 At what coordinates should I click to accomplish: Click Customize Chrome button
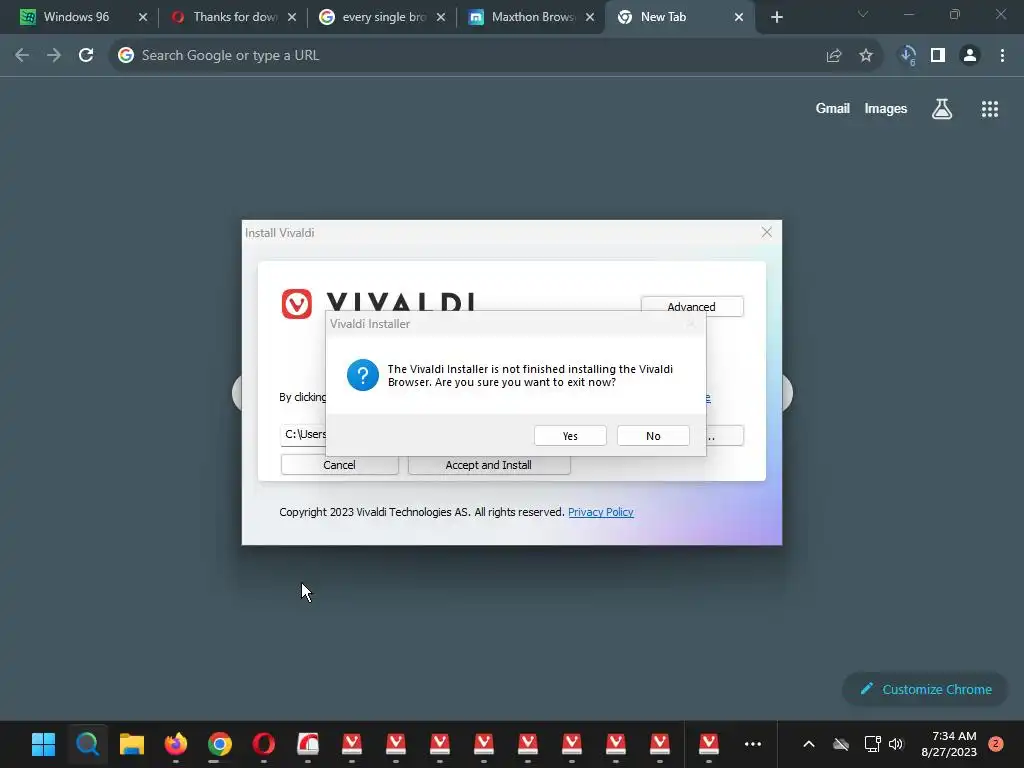925,689
